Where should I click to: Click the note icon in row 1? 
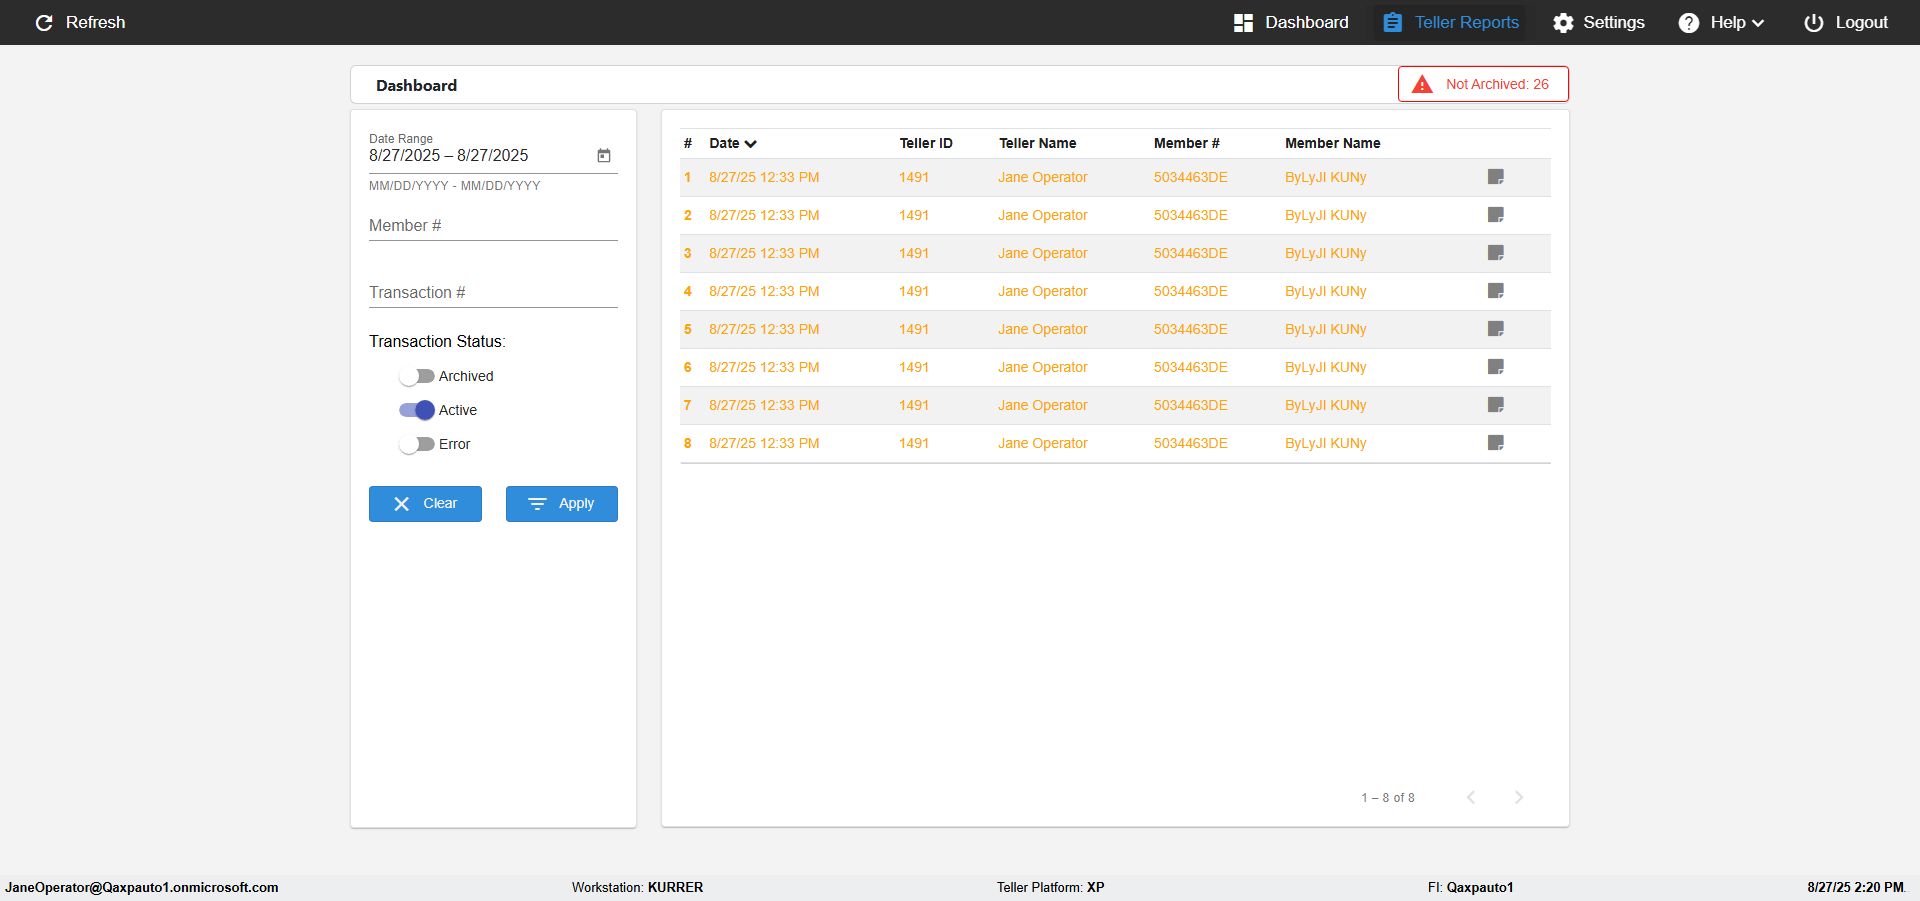pyautogui.click(x=1495, y=177)
